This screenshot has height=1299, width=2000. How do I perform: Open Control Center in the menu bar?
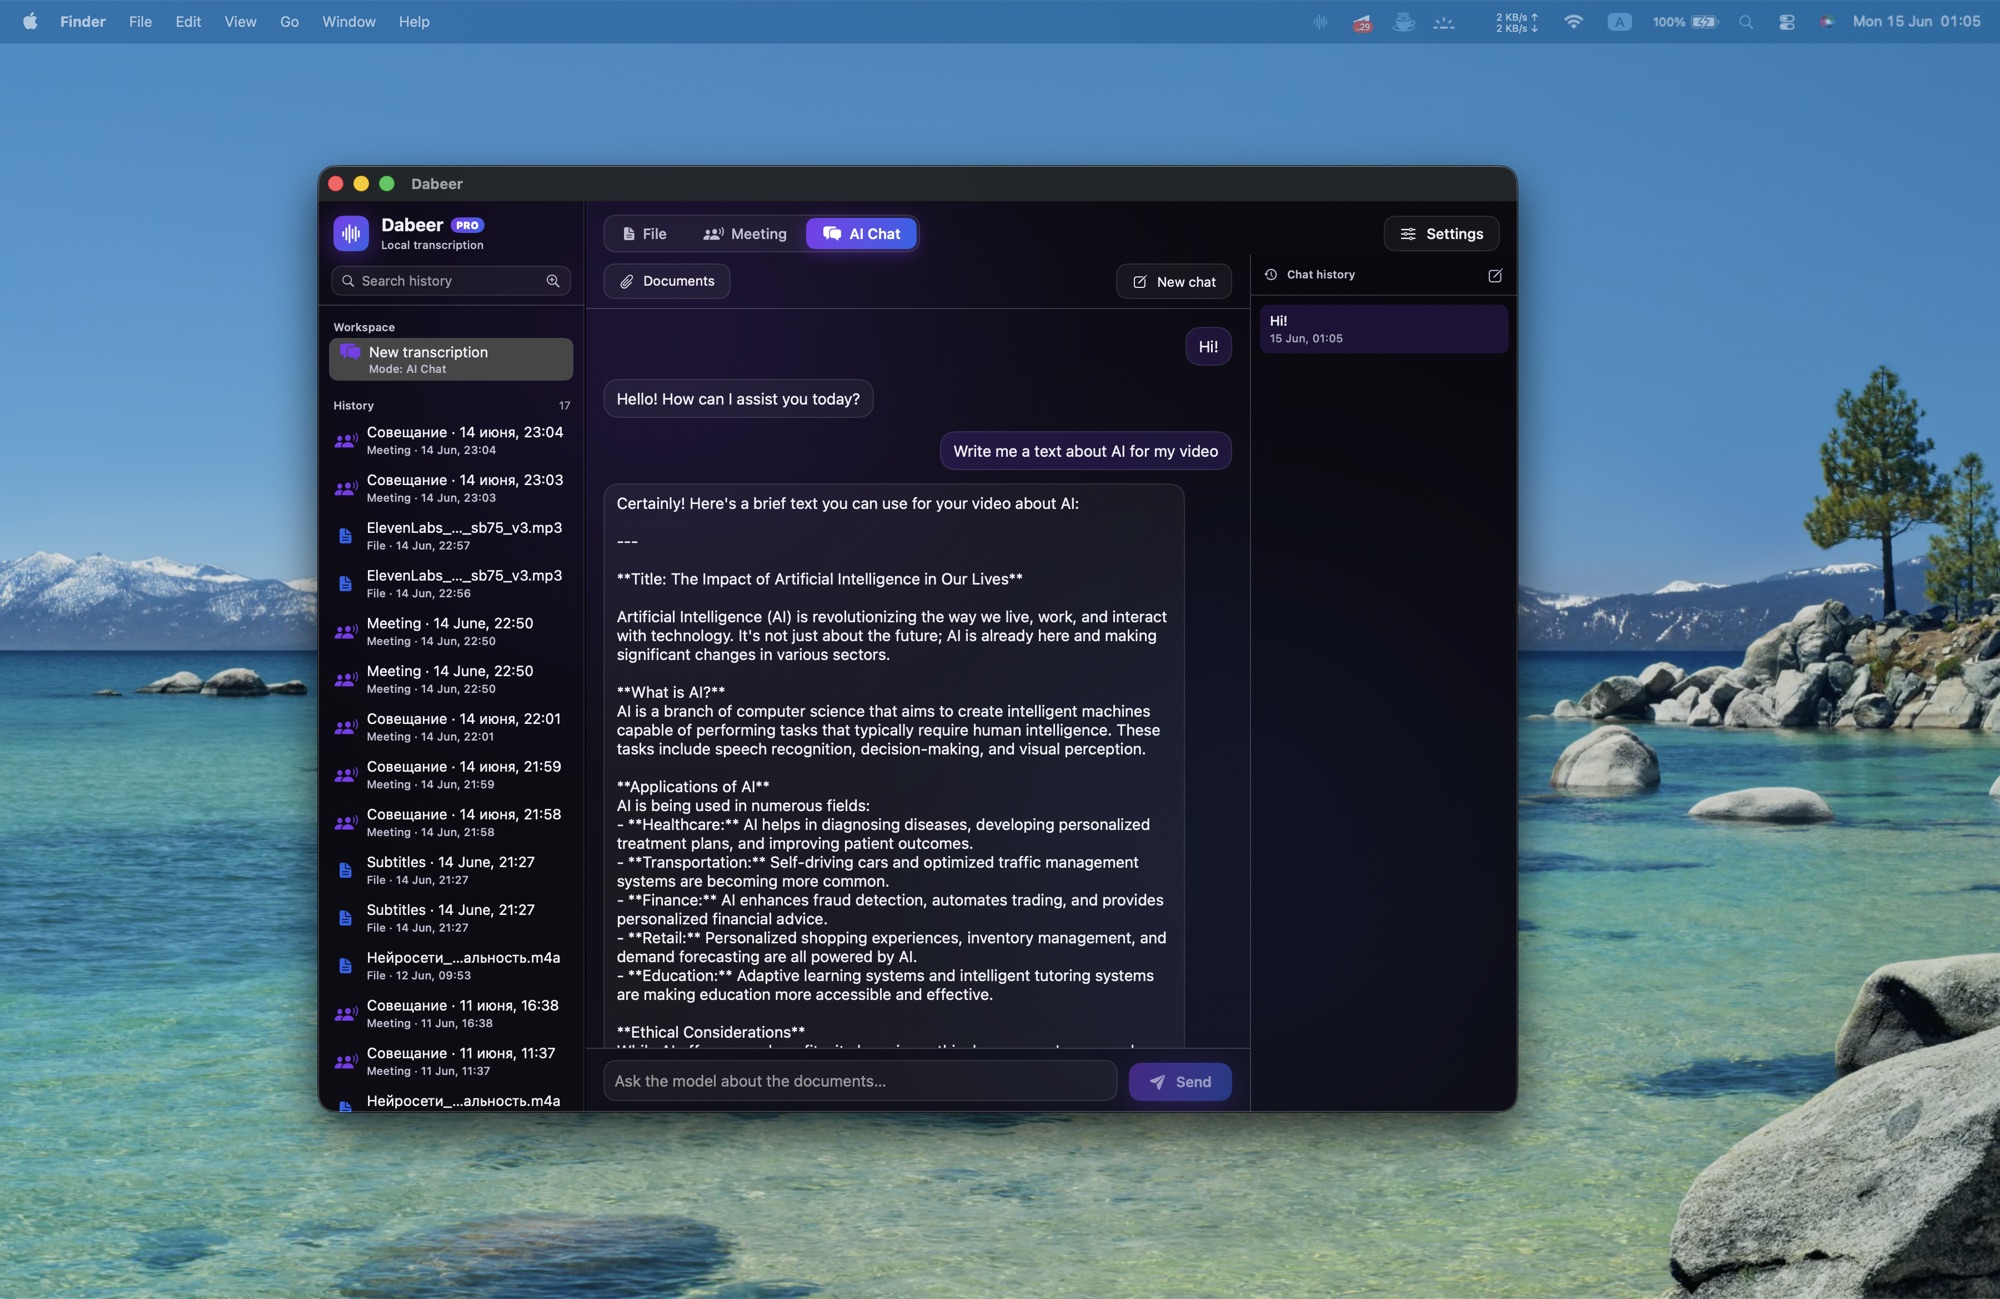[1787, 21]
